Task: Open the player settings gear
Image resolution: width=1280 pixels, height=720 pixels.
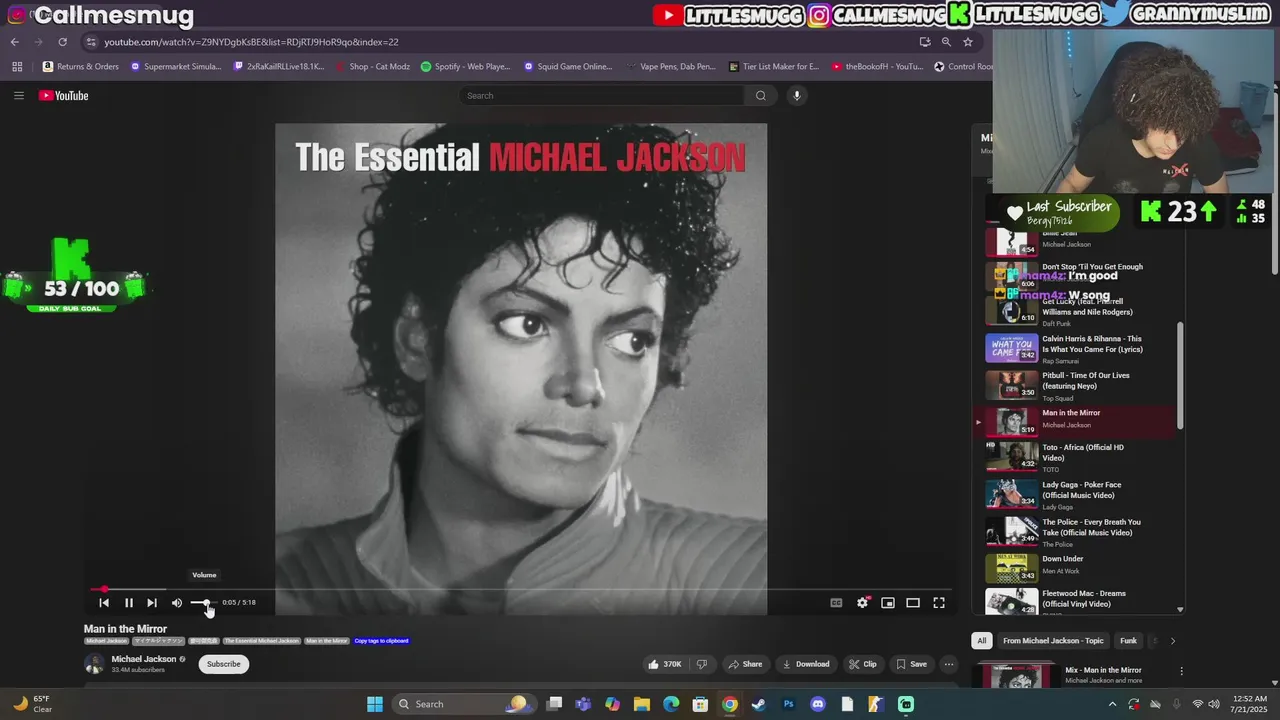Action: (x=862, y=603)
